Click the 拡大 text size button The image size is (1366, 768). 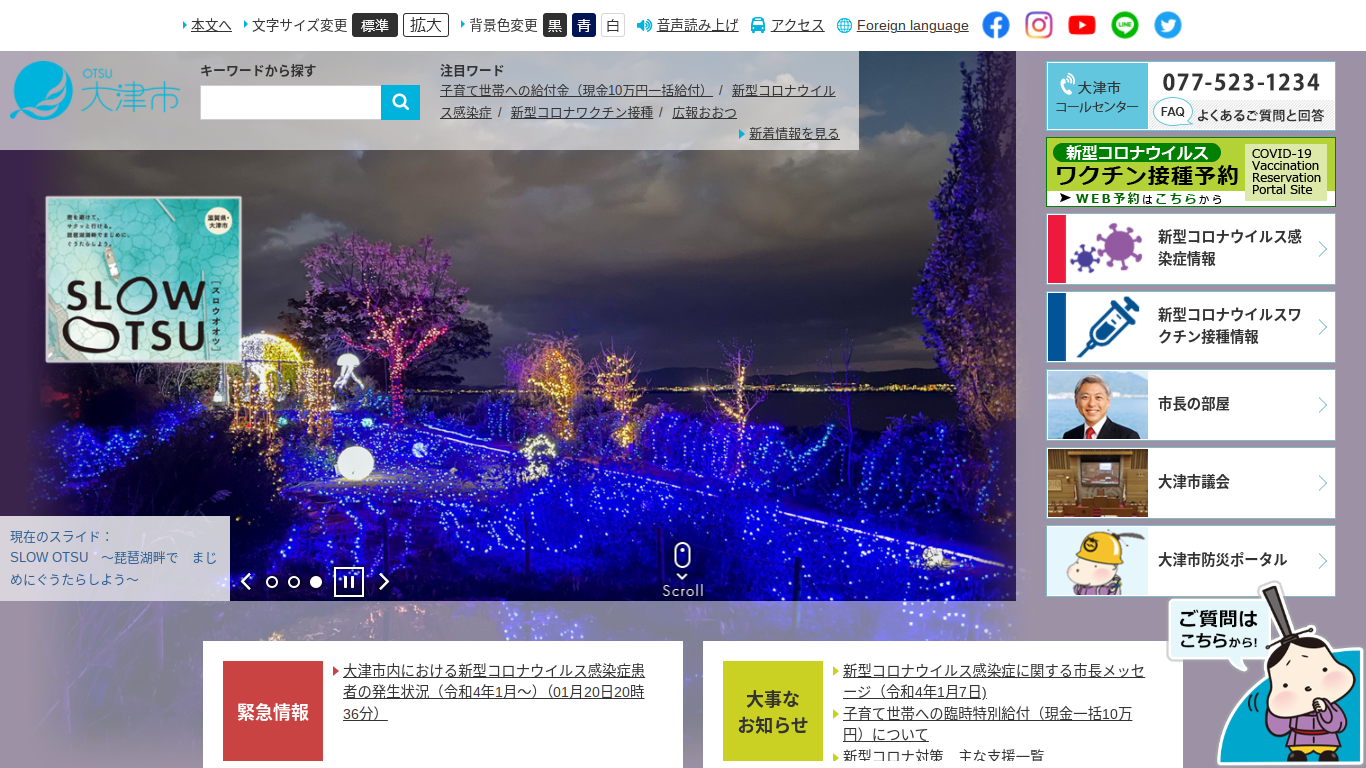coord(426,25)
